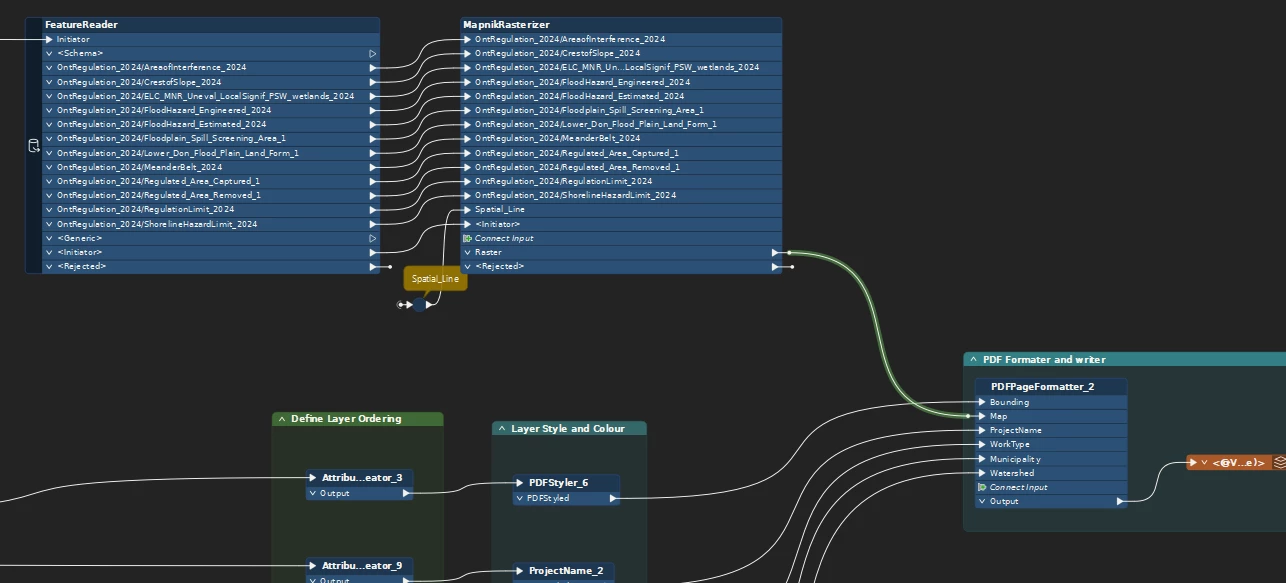Click FeatureReader AreaofInterference_2024 output port arrow
Viewport: 1286px width, 583px height.
click(373, 68)
